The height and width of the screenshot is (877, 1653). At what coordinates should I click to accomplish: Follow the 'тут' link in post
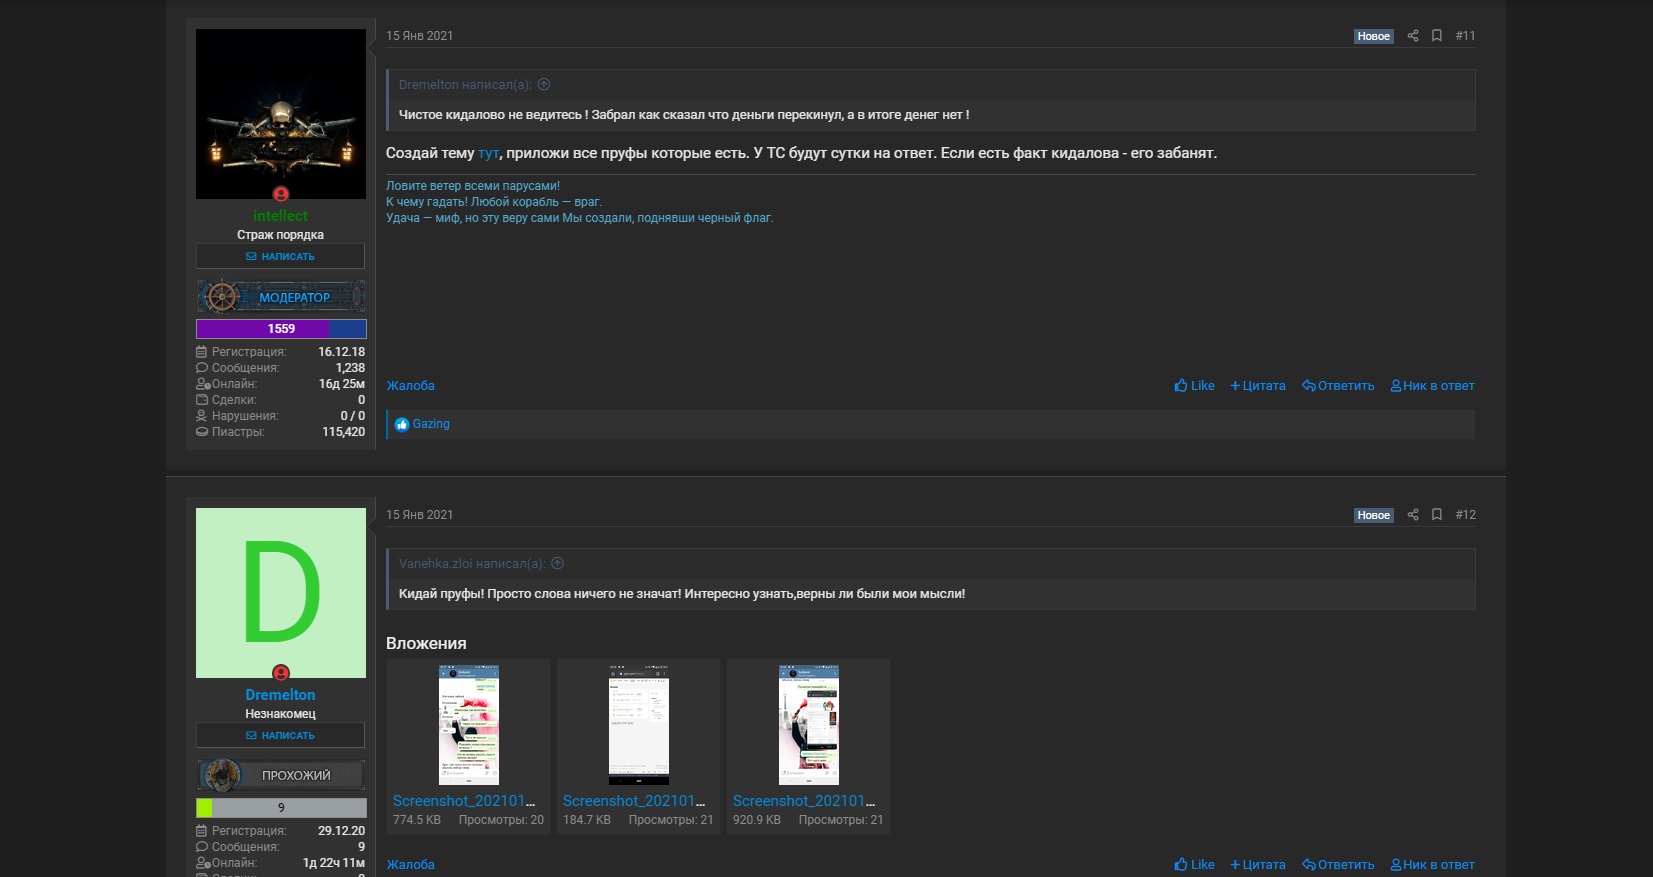coord(488,153)
